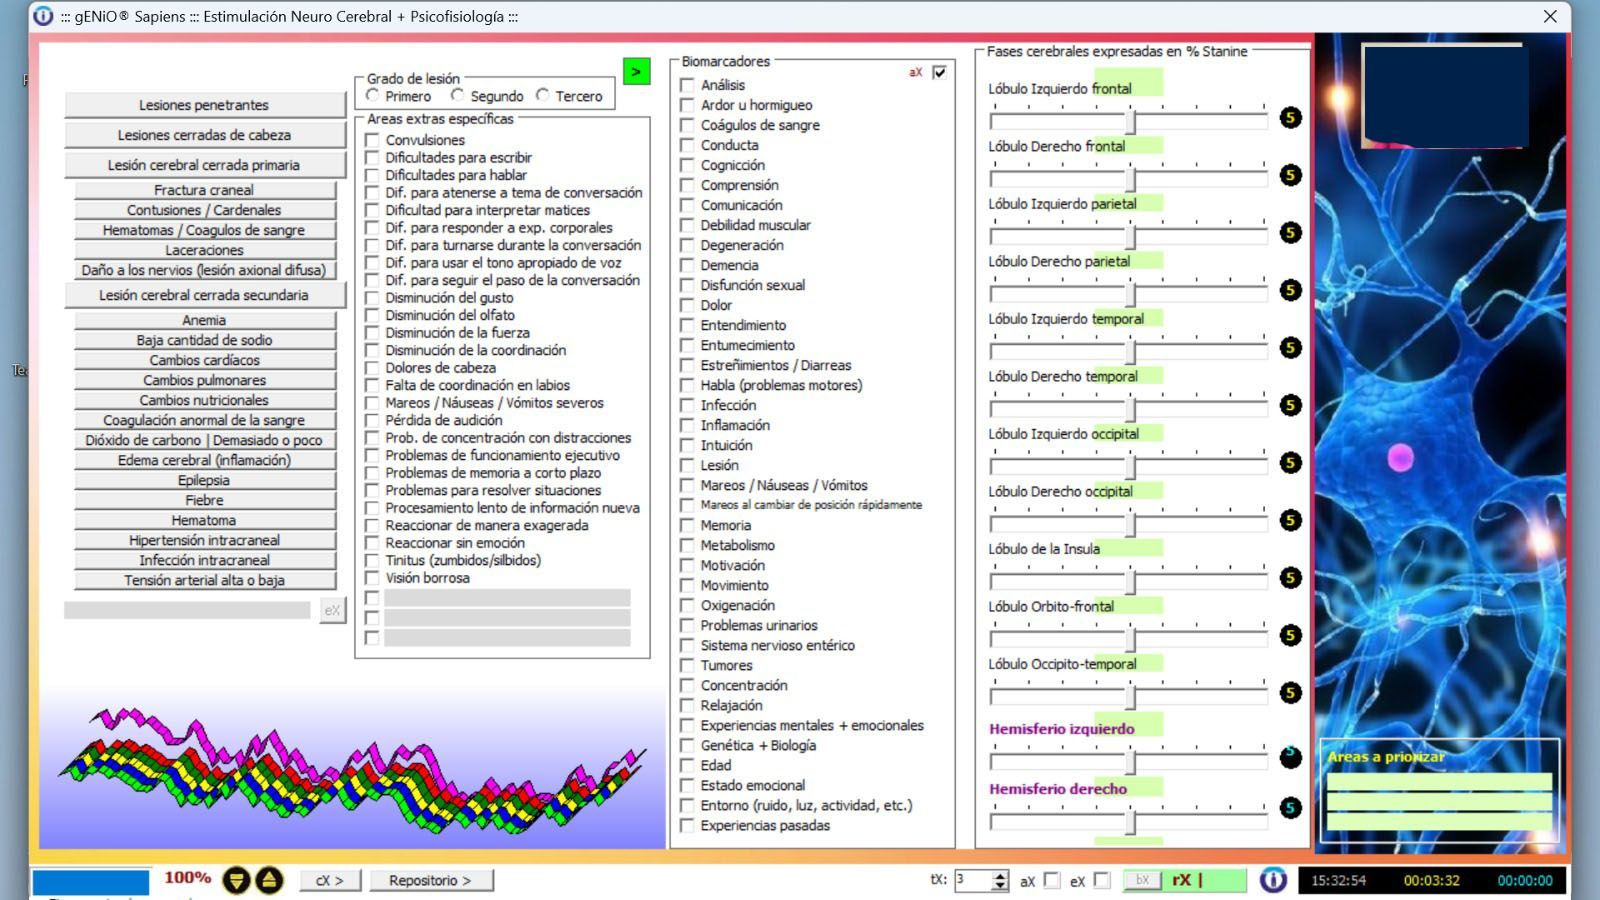This screenshot has width=1600, height=900.
Task: Click the Hemisferio derecho slider thumb
Action: pos(1130,822)
